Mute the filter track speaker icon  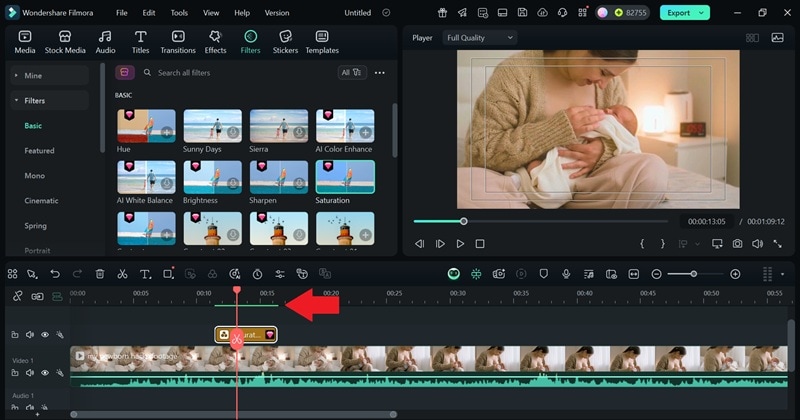pyautogui.click(x=30, y=335)
